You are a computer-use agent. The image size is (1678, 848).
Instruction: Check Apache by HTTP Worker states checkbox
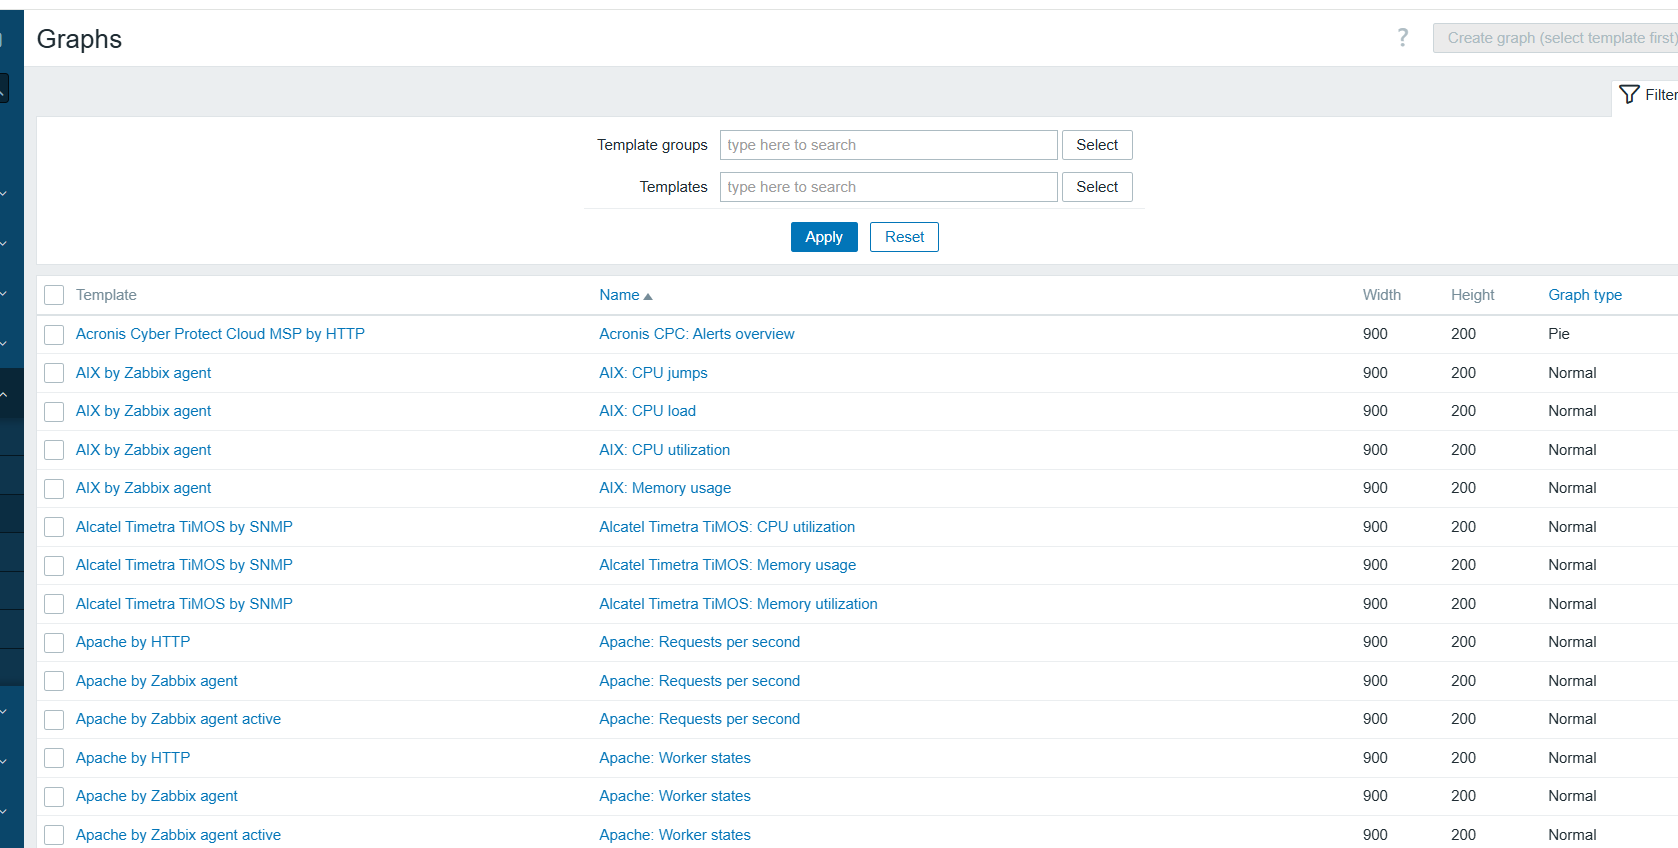tap(54, 758)
